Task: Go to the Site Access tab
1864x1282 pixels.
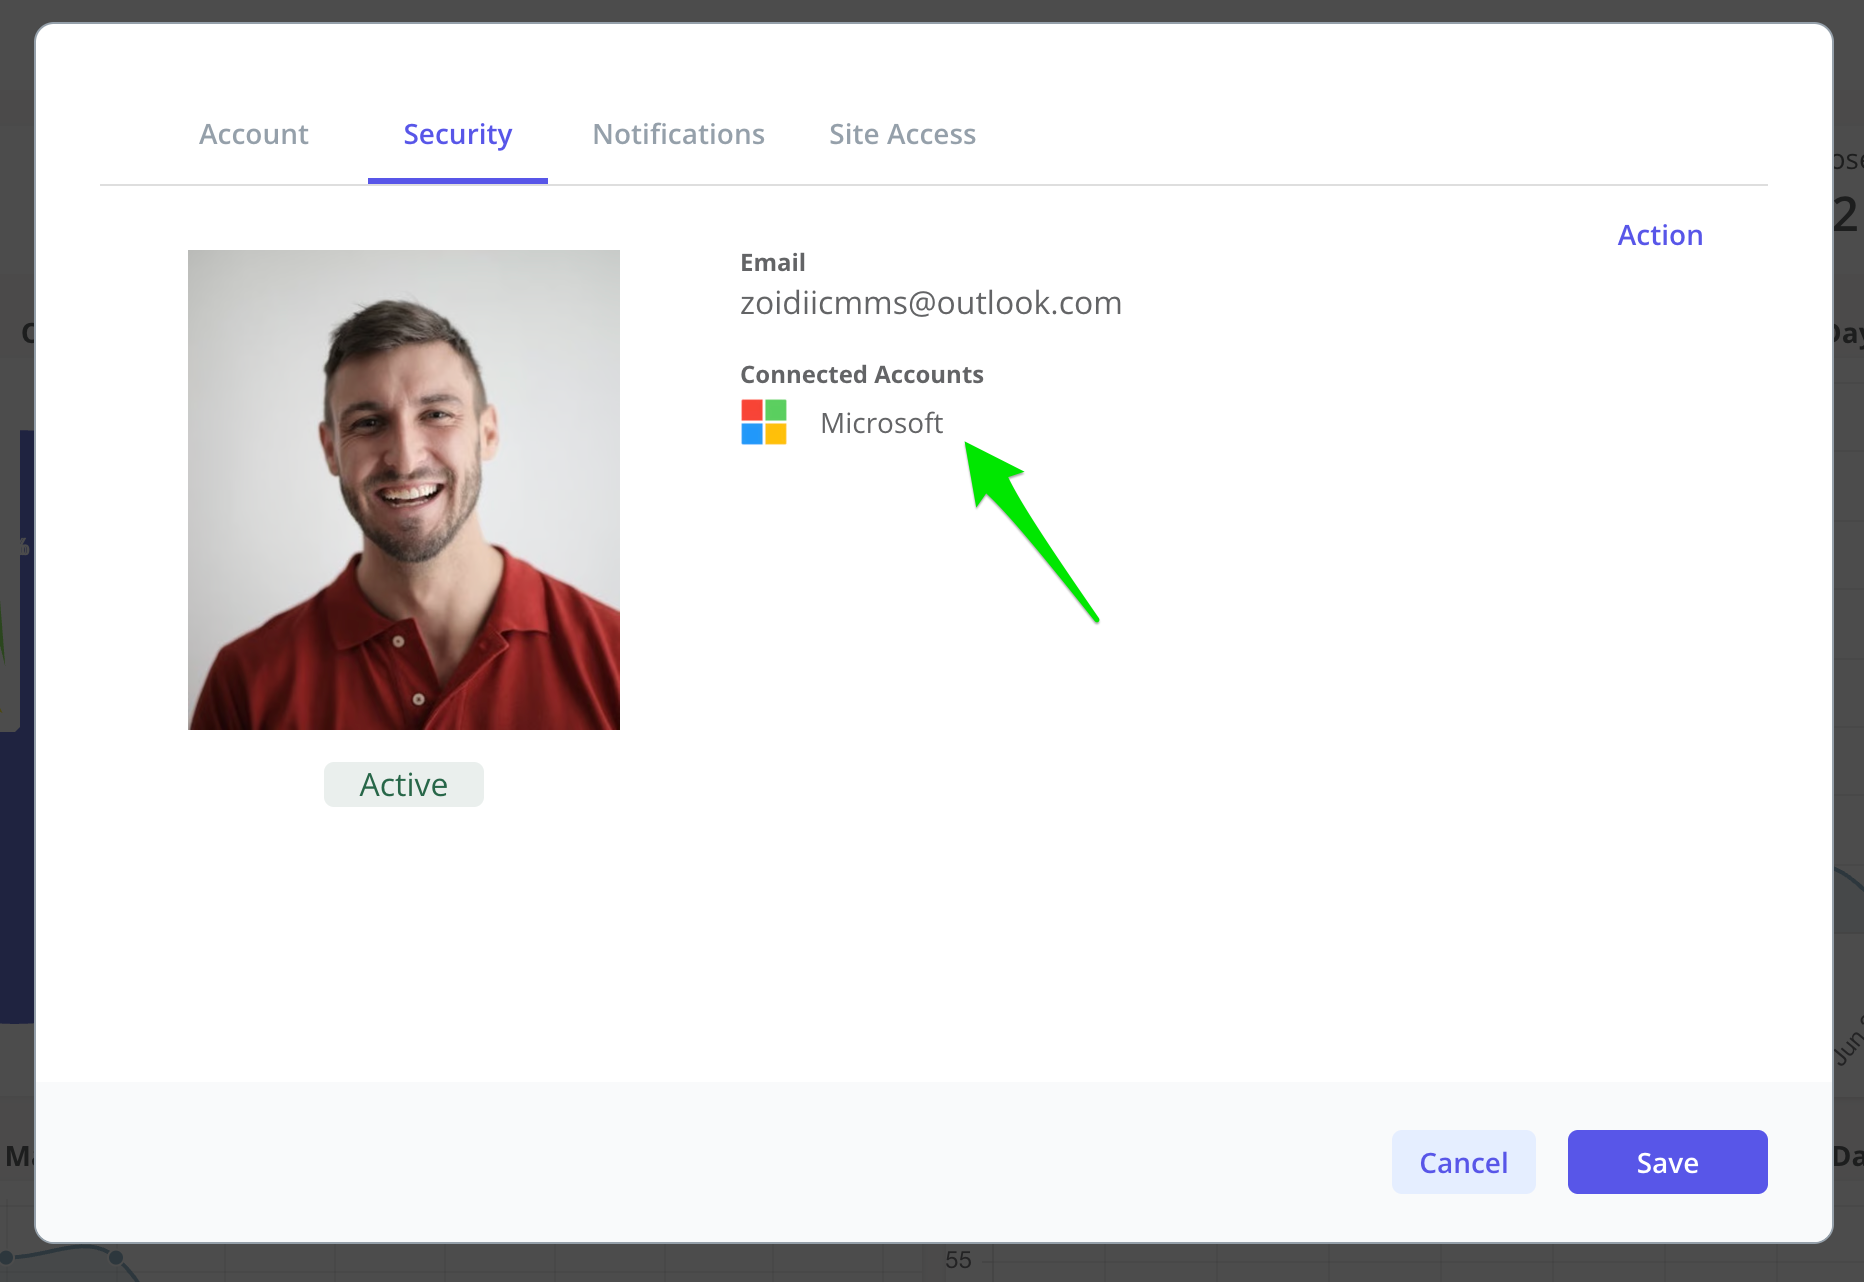Action: [x=902, y=134]
